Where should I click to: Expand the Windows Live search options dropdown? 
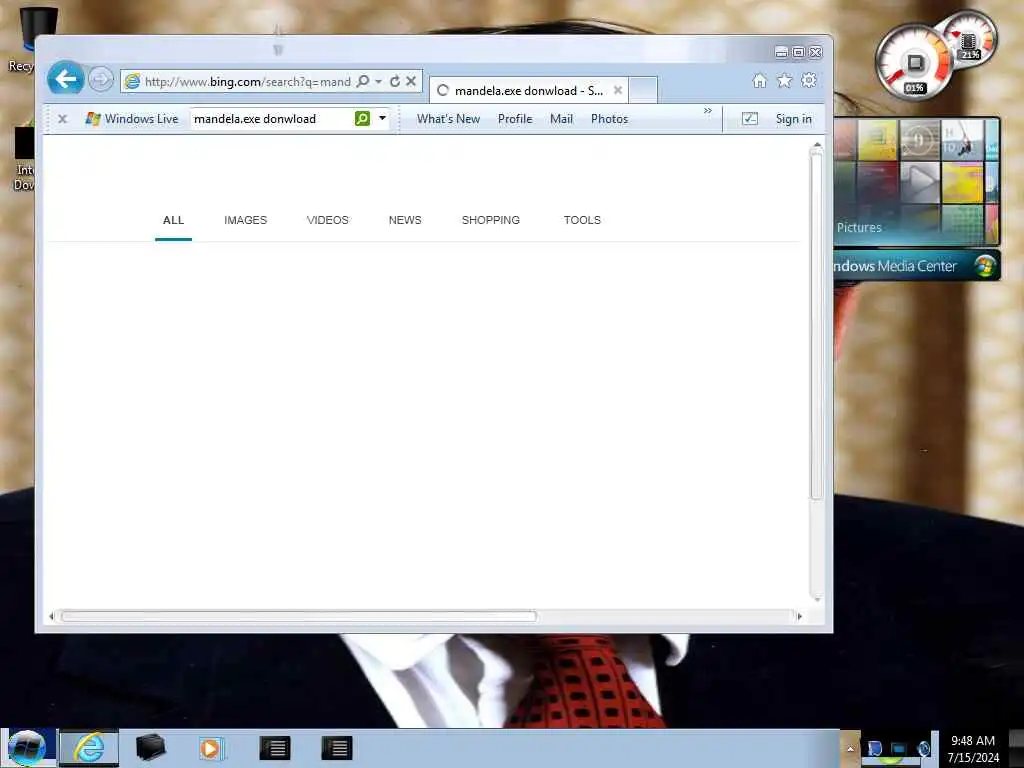tap(383, 118)
